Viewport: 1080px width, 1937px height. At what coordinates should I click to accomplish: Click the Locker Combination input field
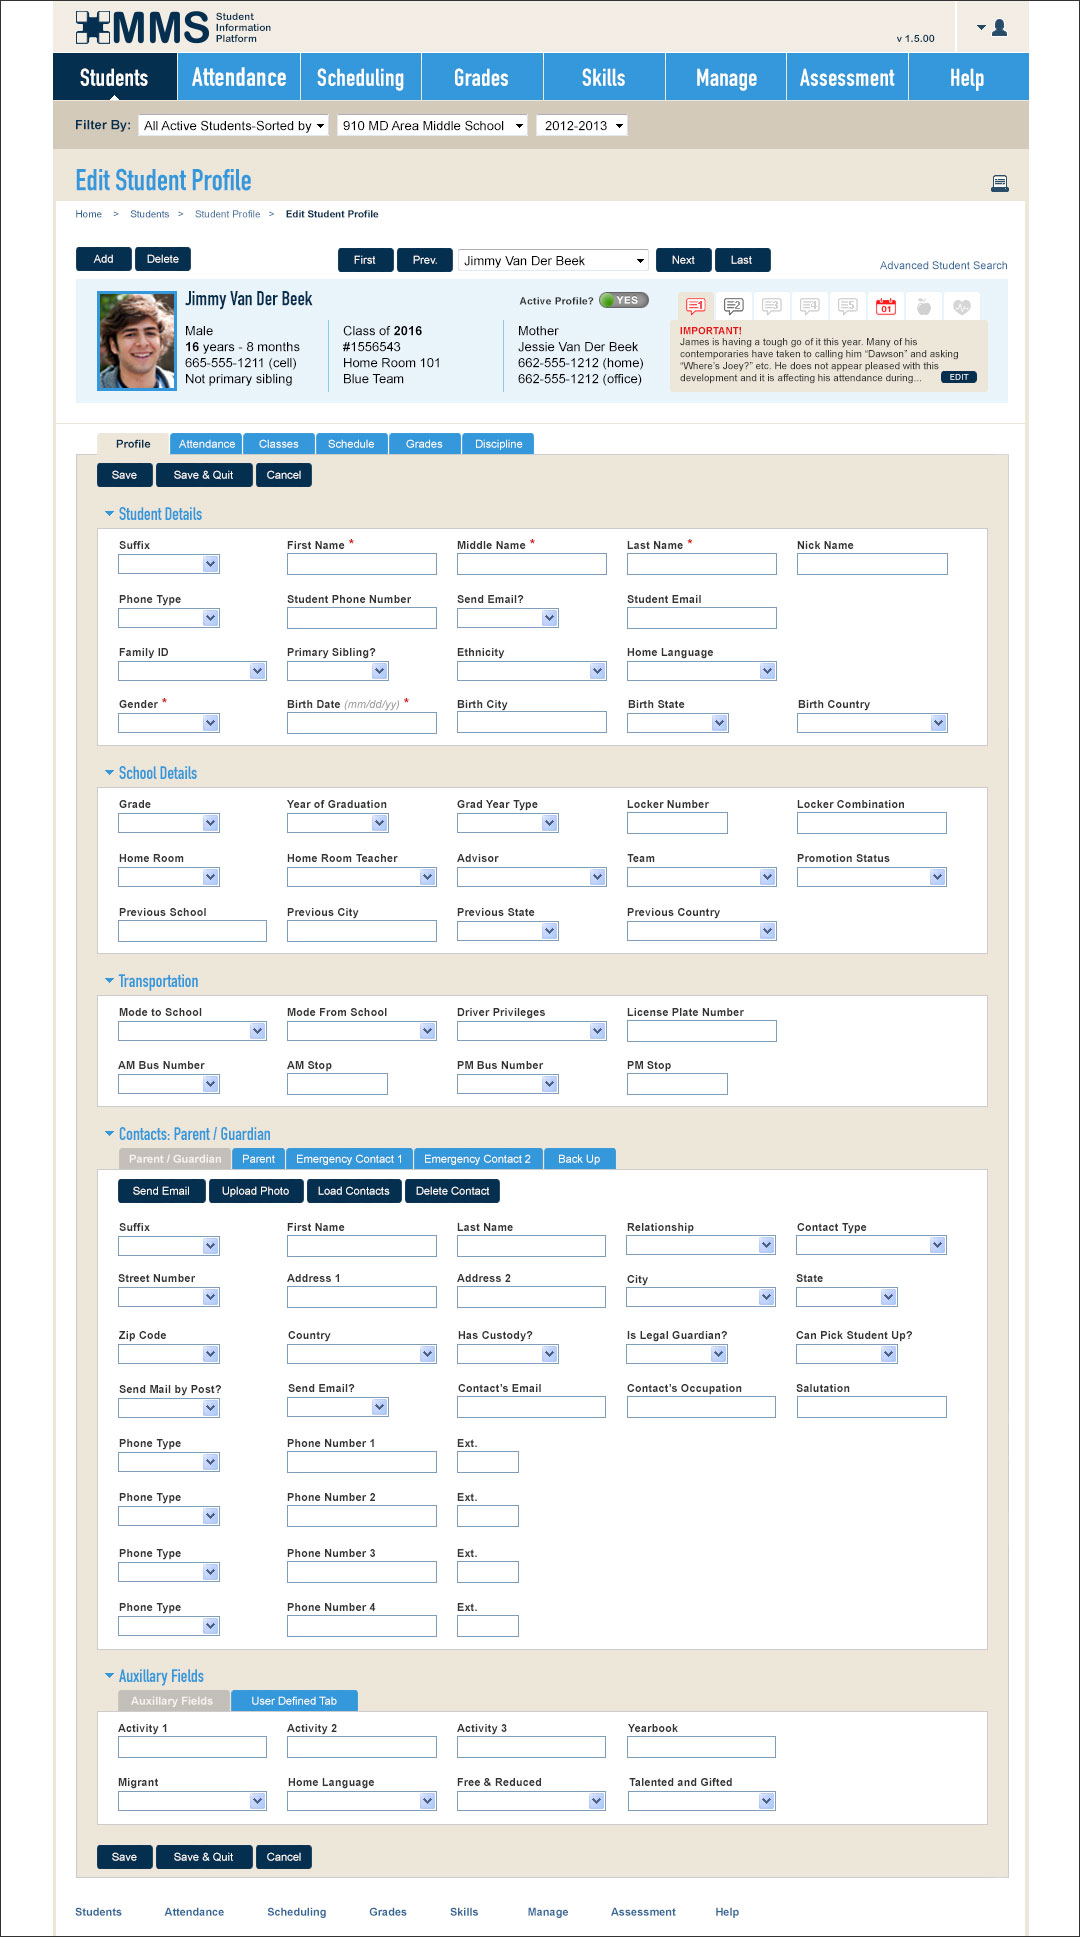click(872, 823)
